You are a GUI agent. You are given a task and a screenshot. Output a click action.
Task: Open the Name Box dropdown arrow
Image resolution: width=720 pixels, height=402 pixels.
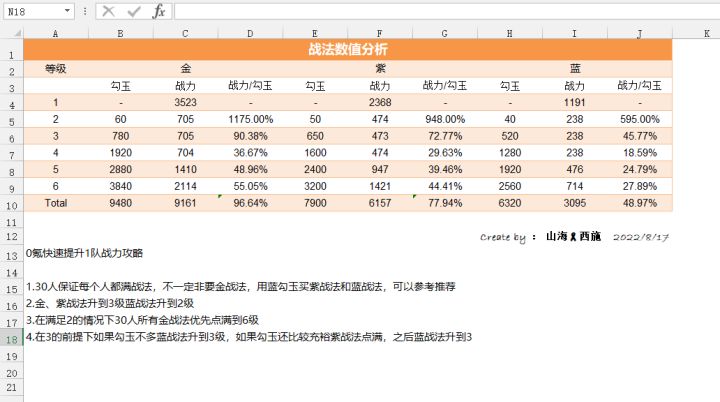coord(68,11)
